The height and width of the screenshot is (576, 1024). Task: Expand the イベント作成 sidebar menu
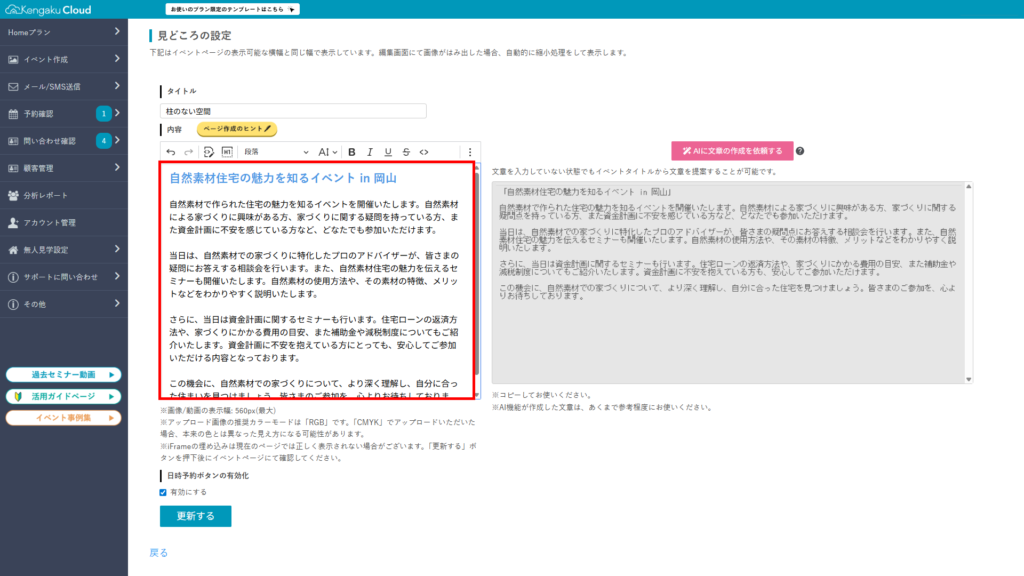64,59
